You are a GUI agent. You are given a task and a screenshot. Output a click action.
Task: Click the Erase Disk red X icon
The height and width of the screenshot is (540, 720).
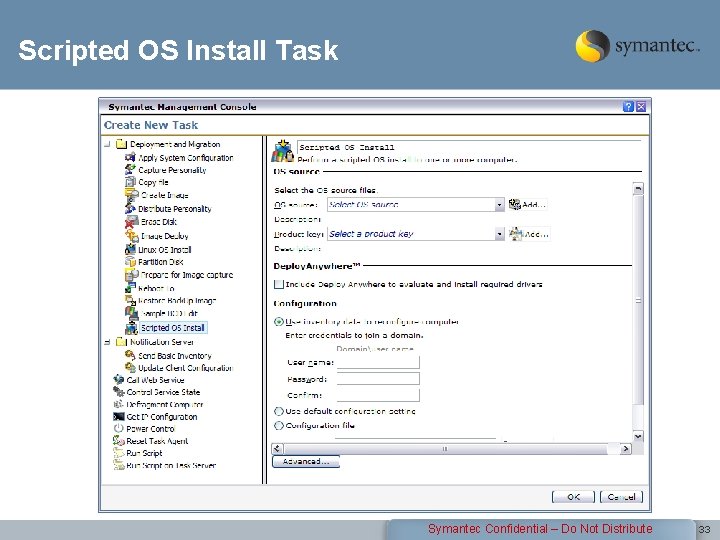[132, 222]
